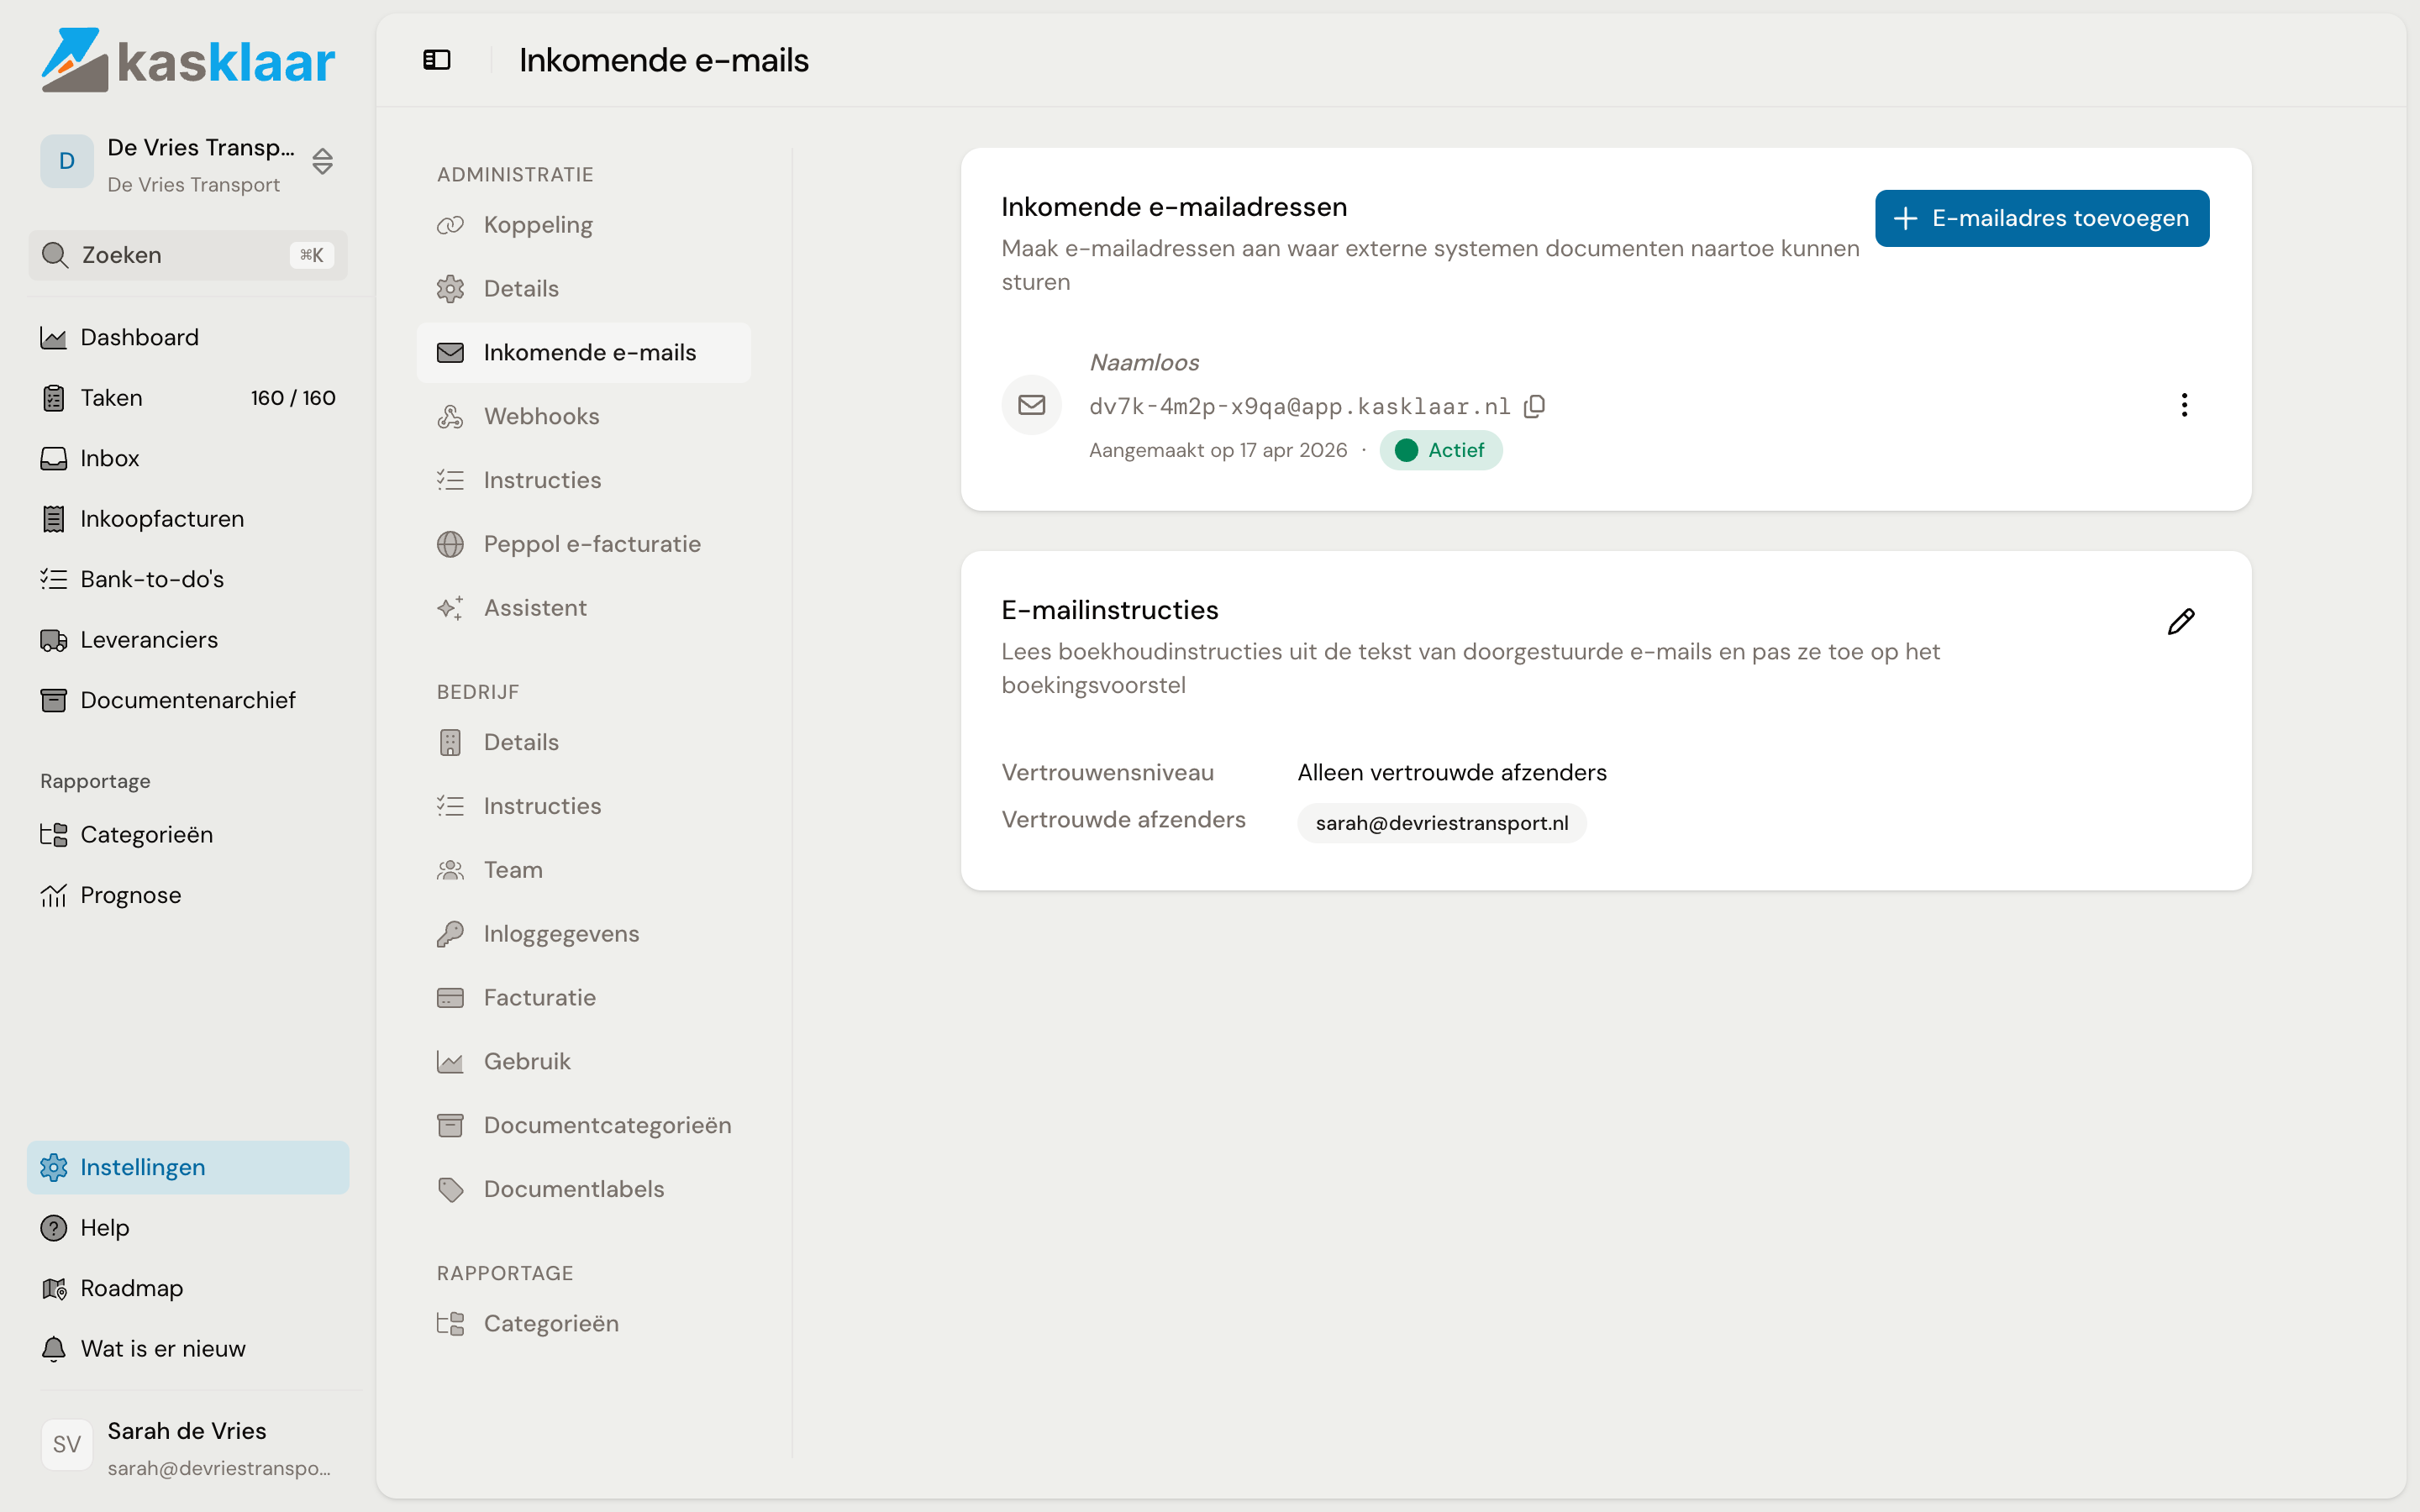This screenshot has width=2420, height=1512.
Task: Open Gebruik settings
Action: [x=584, y=1061]
